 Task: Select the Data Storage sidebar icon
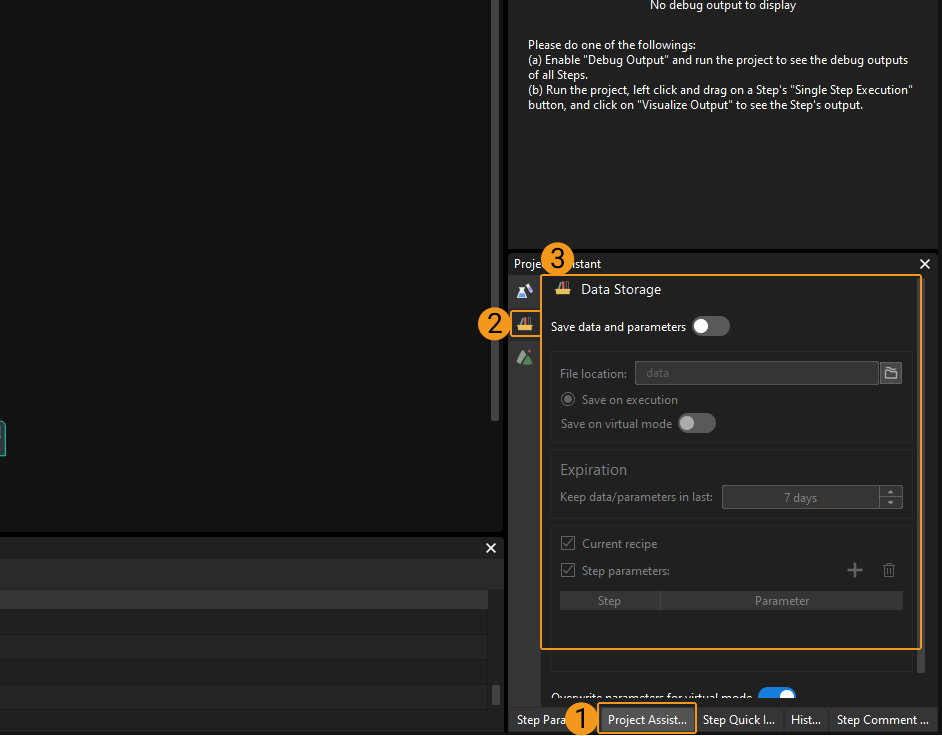[x=525, y=324]
